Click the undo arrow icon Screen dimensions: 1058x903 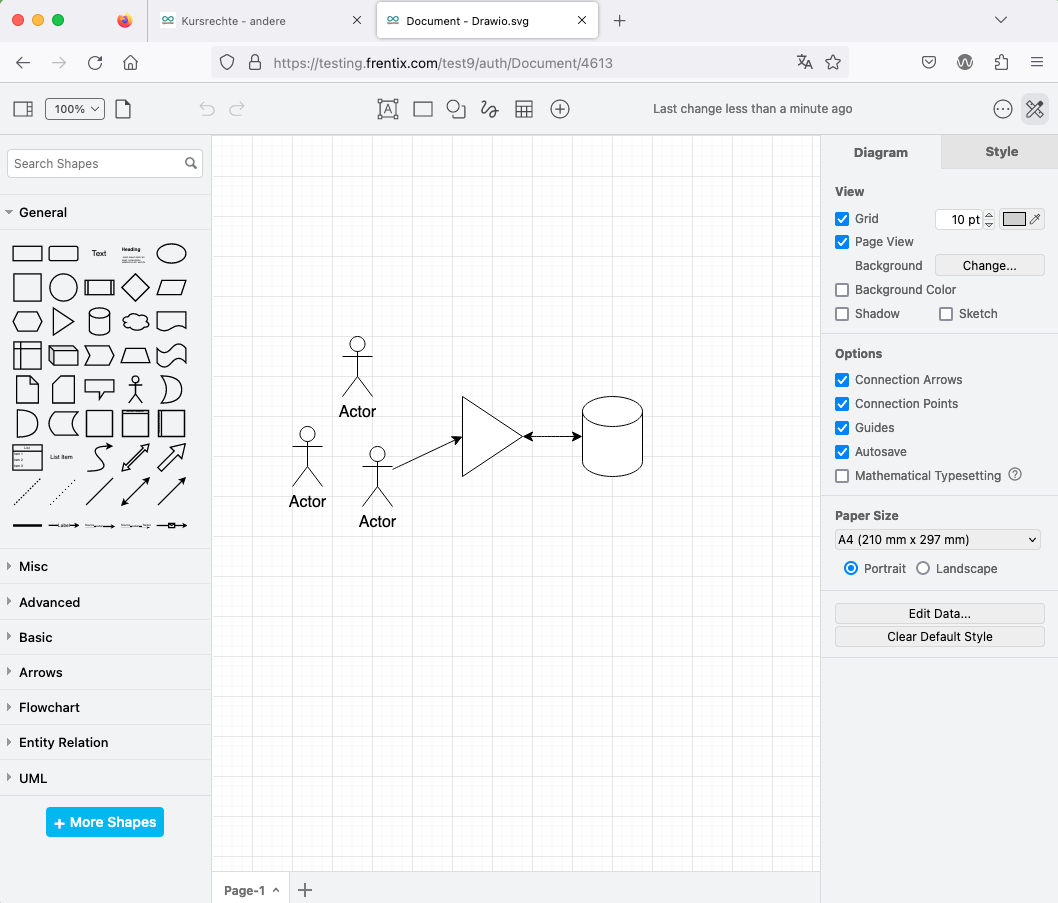207,109
